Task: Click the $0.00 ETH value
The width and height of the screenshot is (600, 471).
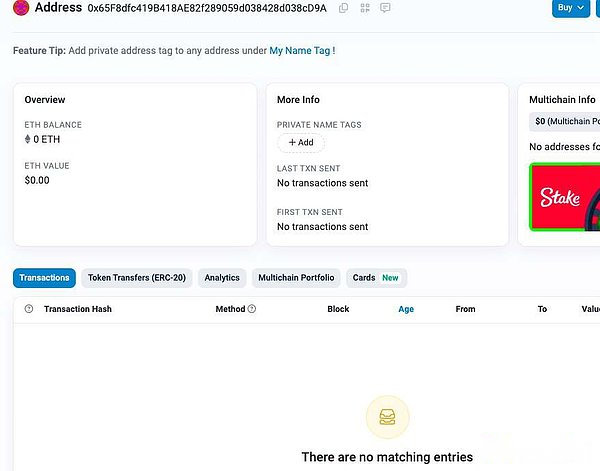Action: click(x=37, y=180)
